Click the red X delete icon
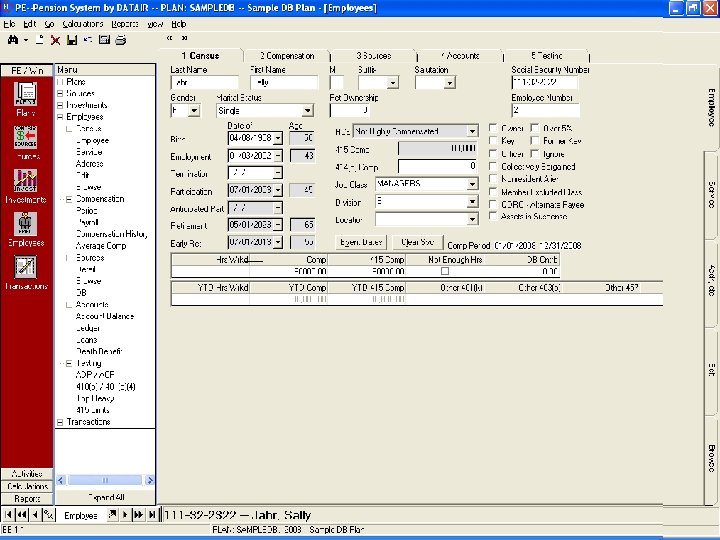The width and height of the screenshot is (720, 540). [56, 40]
